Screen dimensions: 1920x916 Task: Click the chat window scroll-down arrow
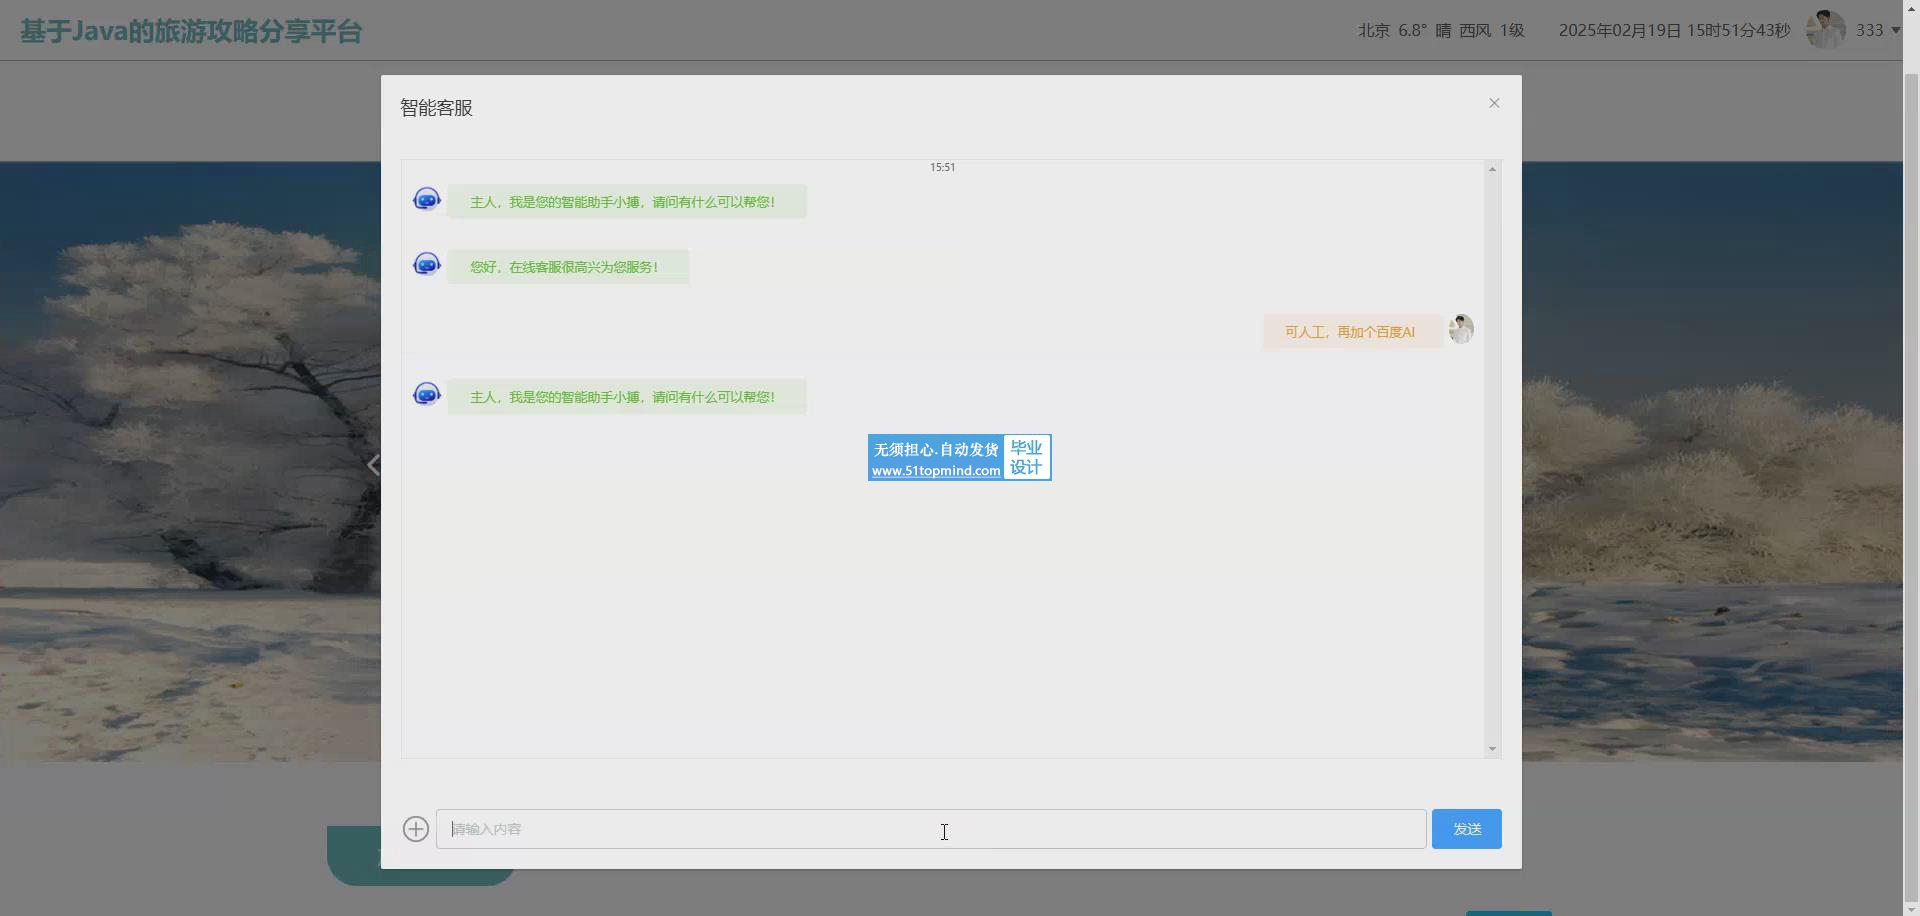(x=1492, y=749)
